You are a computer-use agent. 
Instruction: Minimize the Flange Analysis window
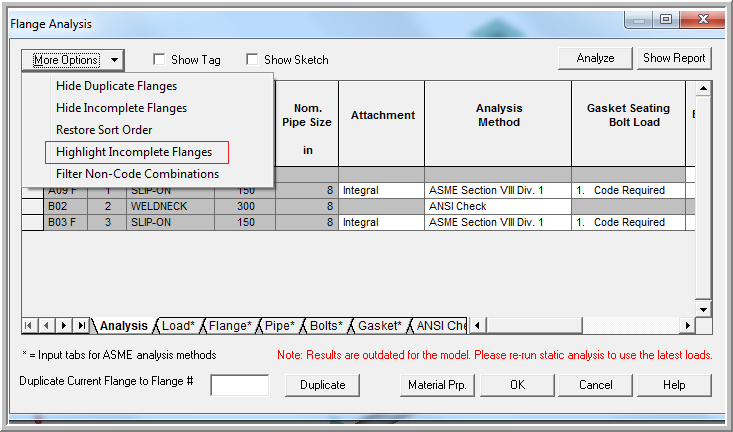(x=639, y=20)
